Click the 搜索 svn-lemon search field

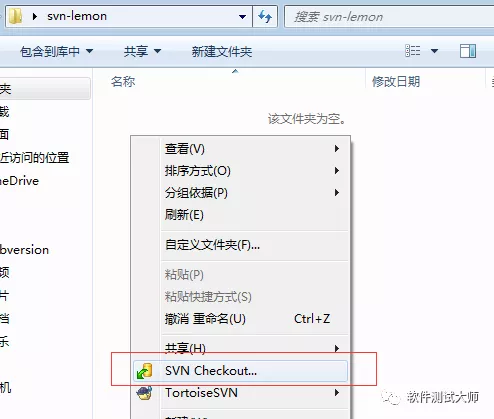[389, 16]
